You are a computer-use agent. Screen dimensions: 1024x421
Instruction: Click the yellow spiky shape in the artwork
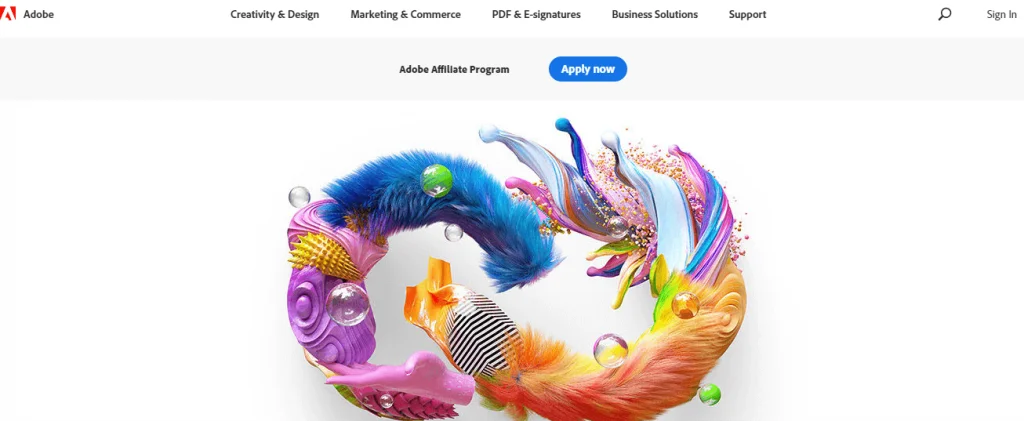click(323, 255)
